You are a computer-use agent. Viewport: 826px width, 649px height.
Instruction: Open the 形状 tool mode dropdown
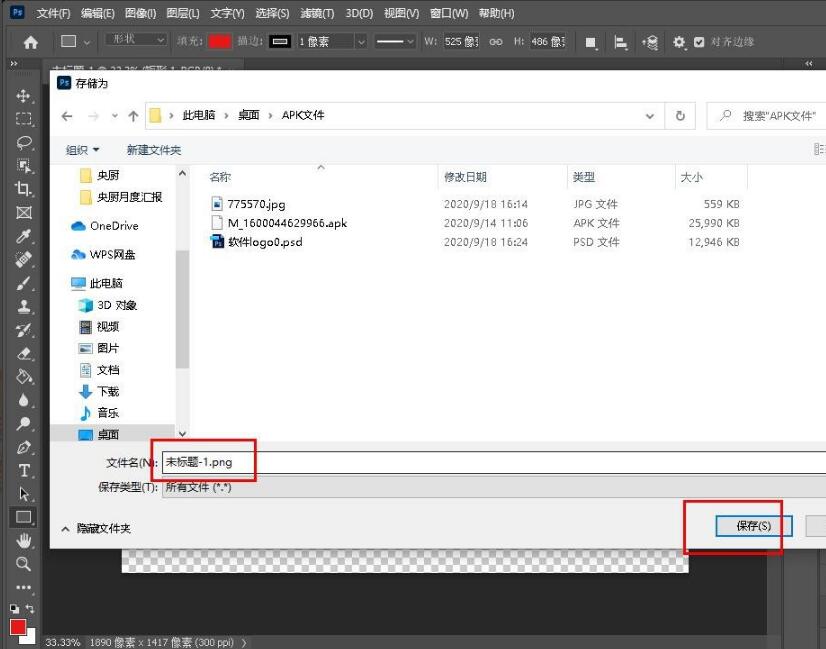pyautogui.click(x=135, y=41)
